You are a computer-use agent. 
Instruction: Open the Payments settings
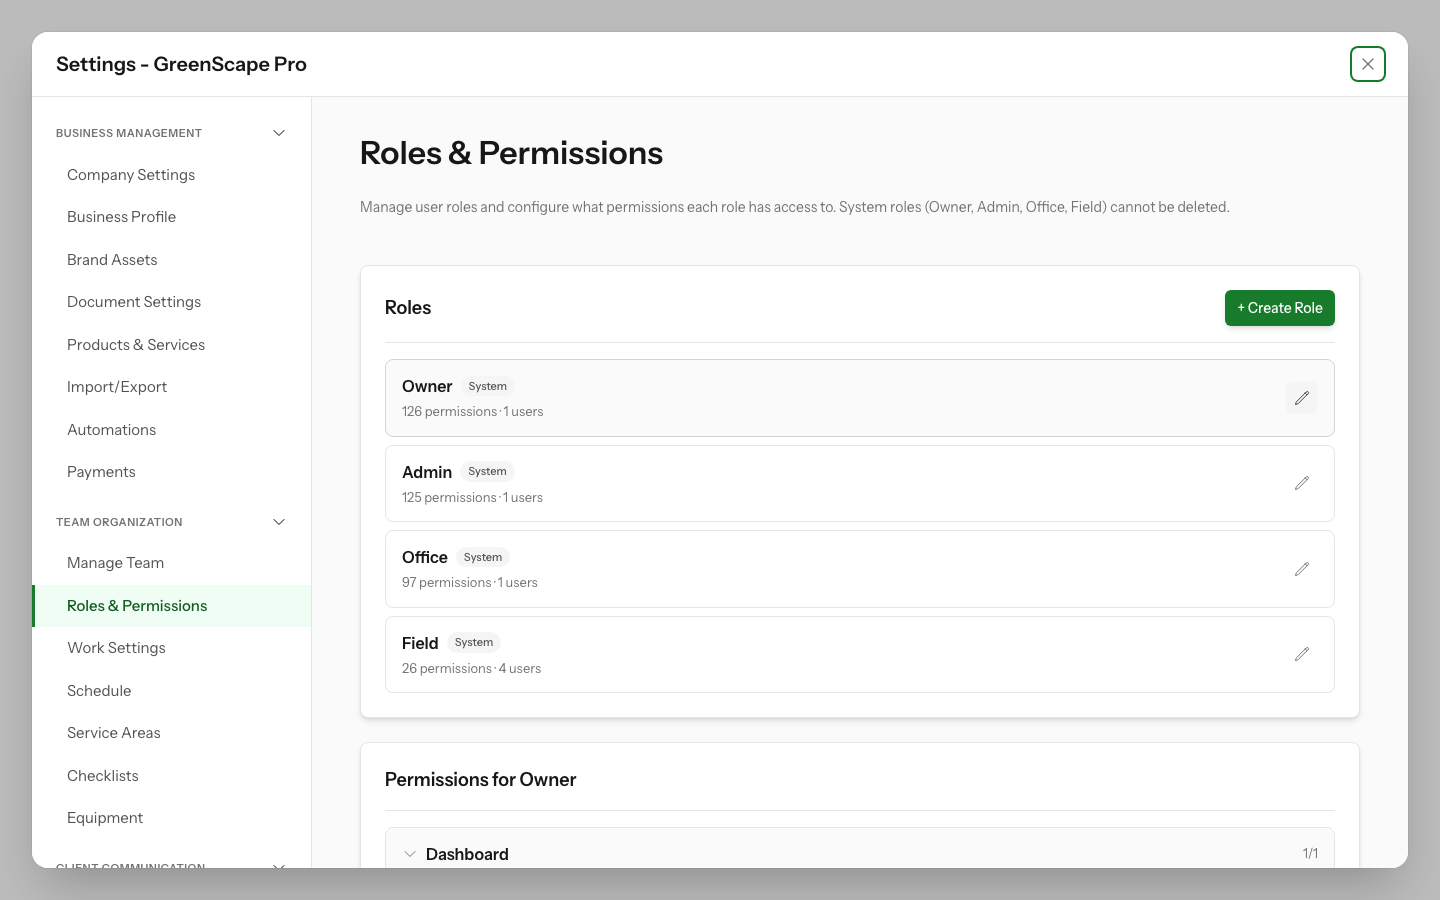pyautogui.click(x=101, y=471)
